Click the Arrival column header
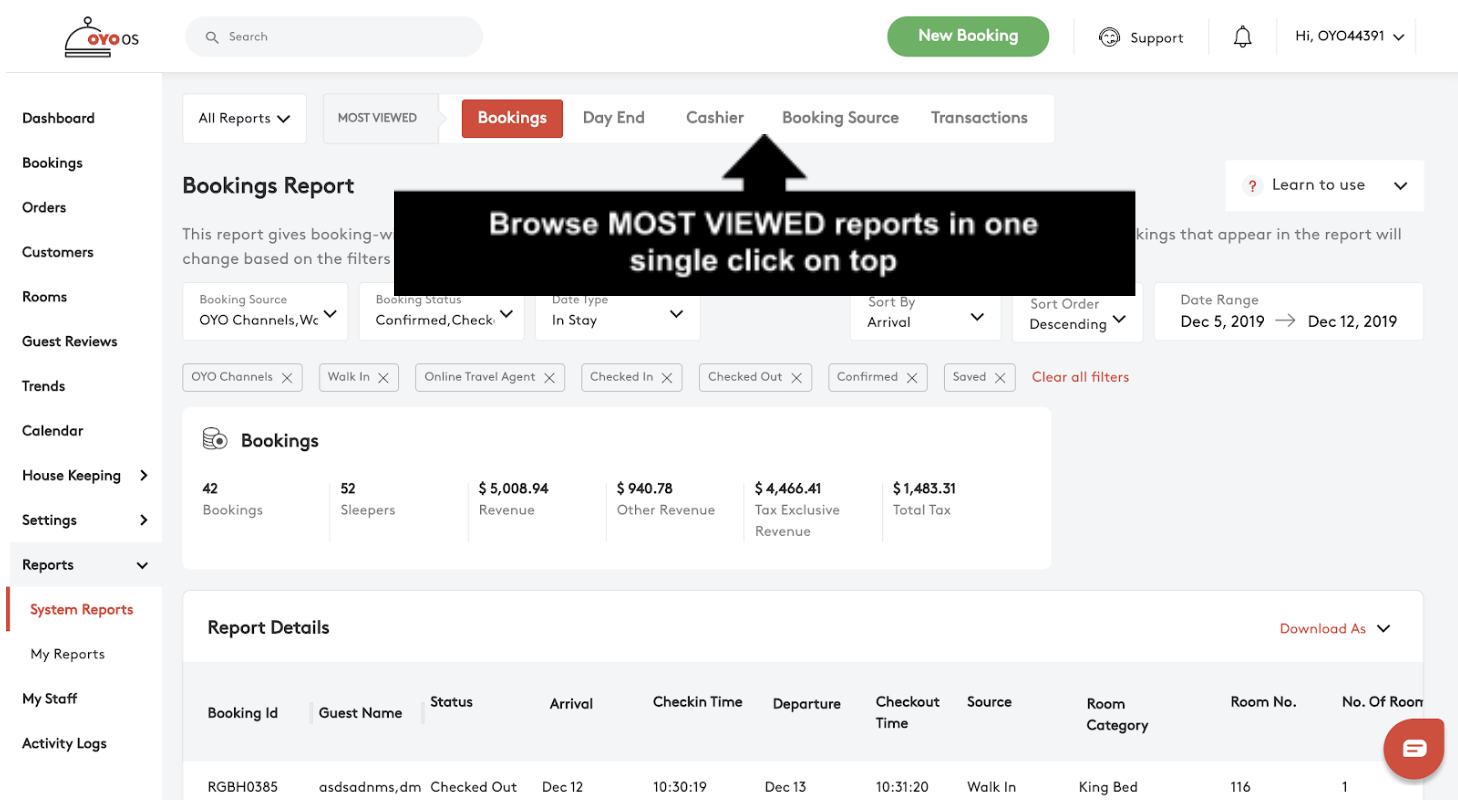 571,704
